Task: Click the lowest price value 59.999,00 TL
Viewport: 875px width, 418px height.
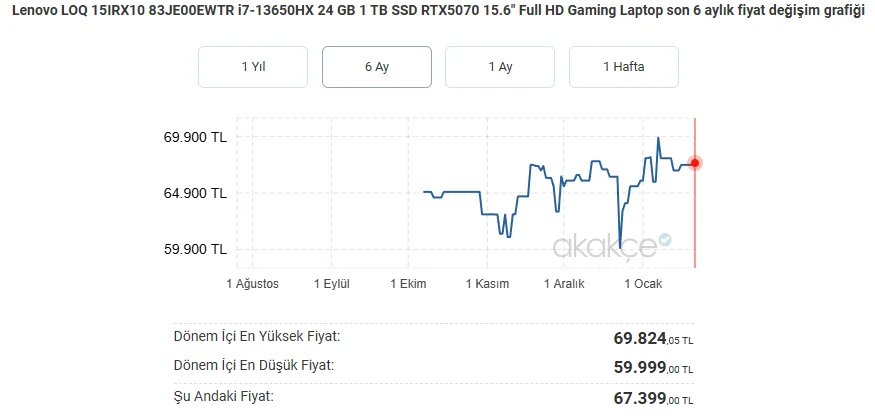Action: [653, 368]
